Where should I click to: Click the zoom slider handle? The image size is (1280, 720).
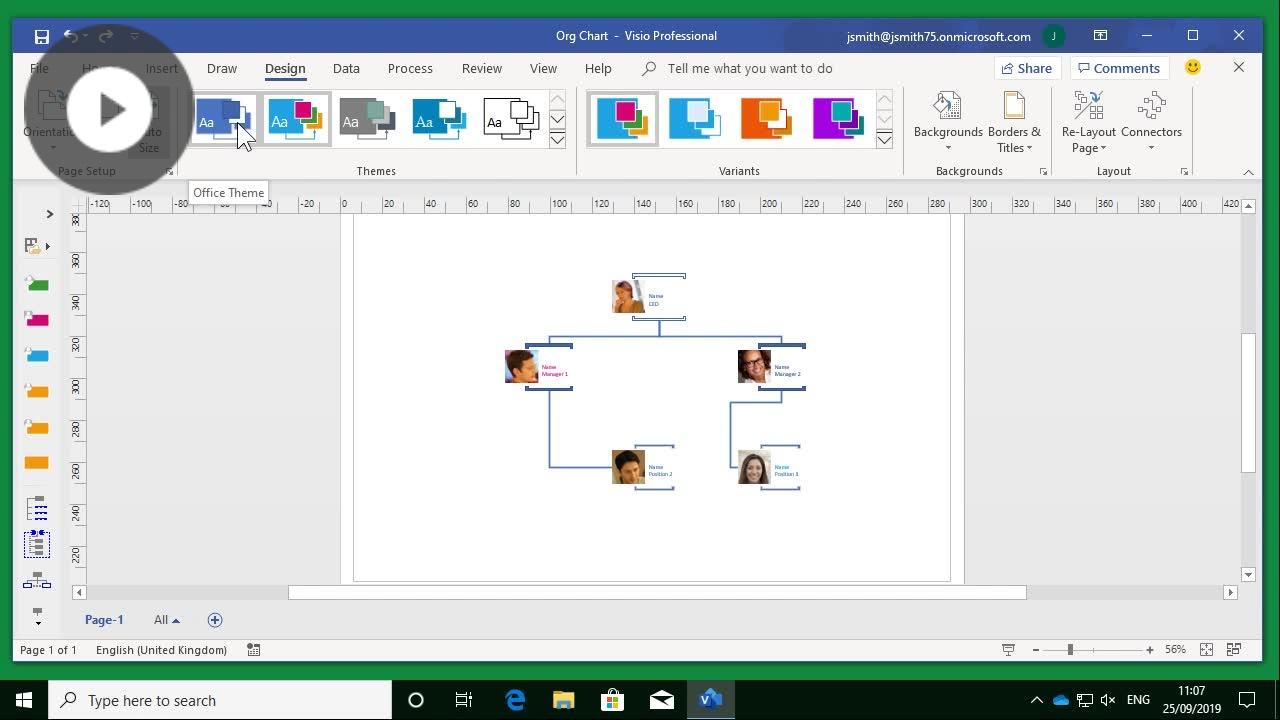[1070, 650]
